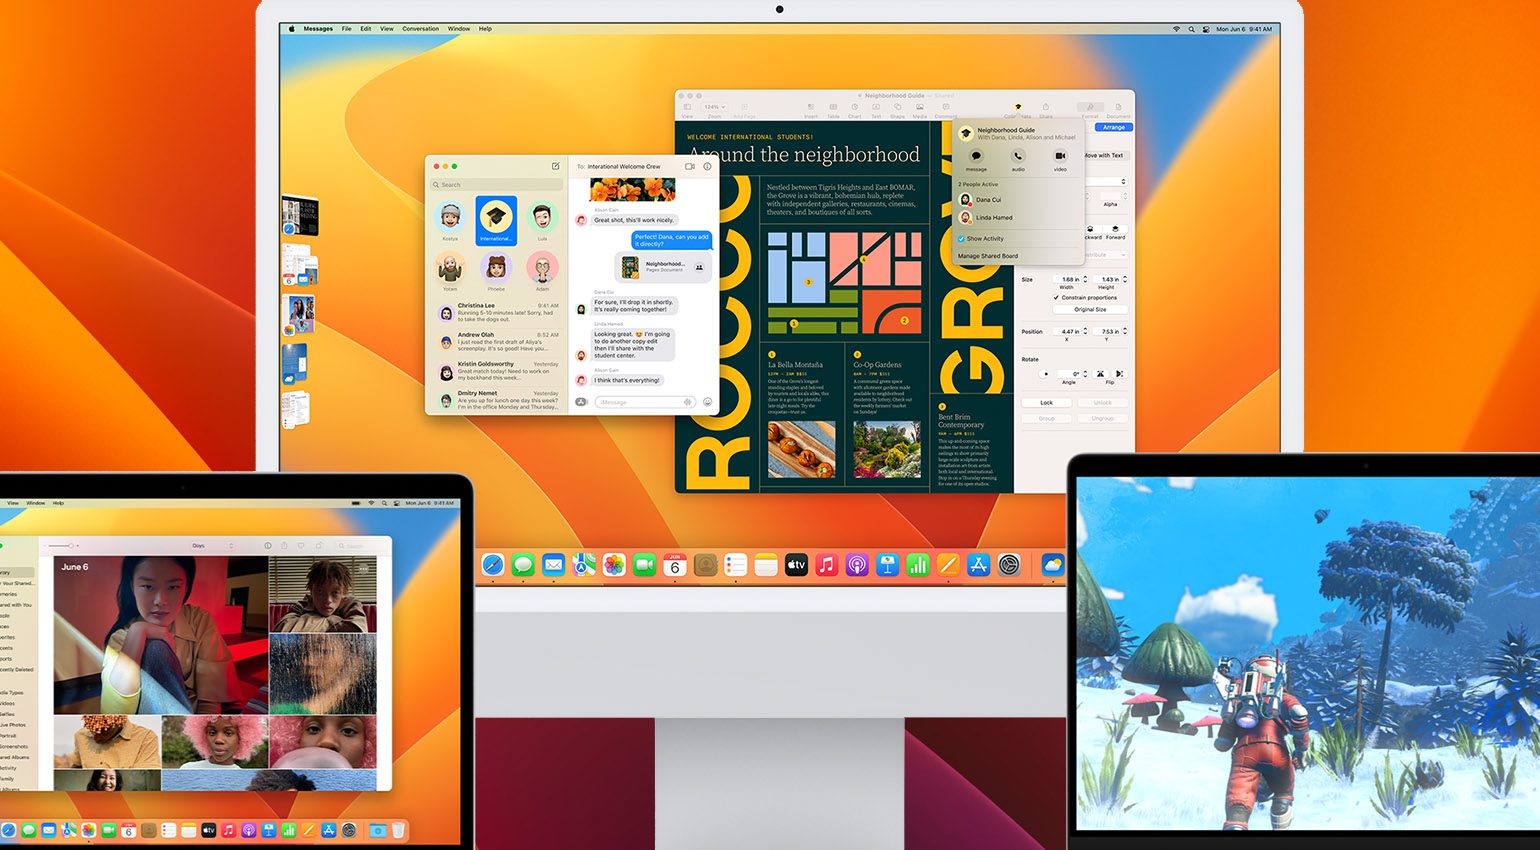Open Pages in the iMac dock
1540x850 pixels.
(x=948, y=565)
